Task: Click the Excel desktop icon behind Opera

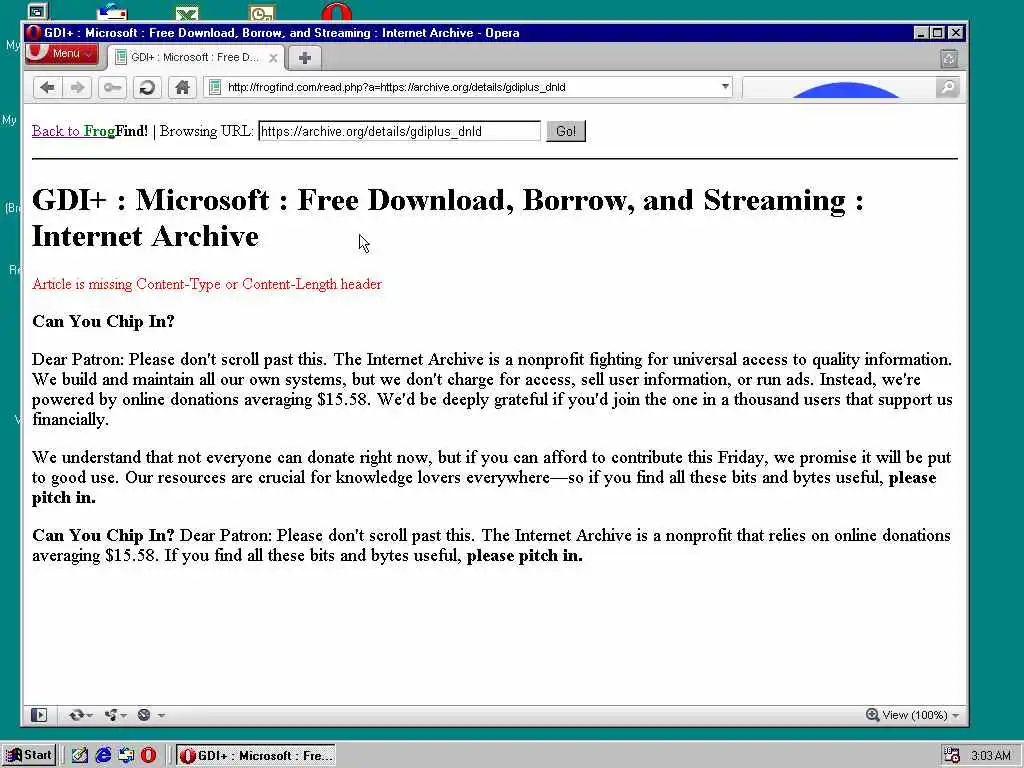Action: tap(187, 13)
